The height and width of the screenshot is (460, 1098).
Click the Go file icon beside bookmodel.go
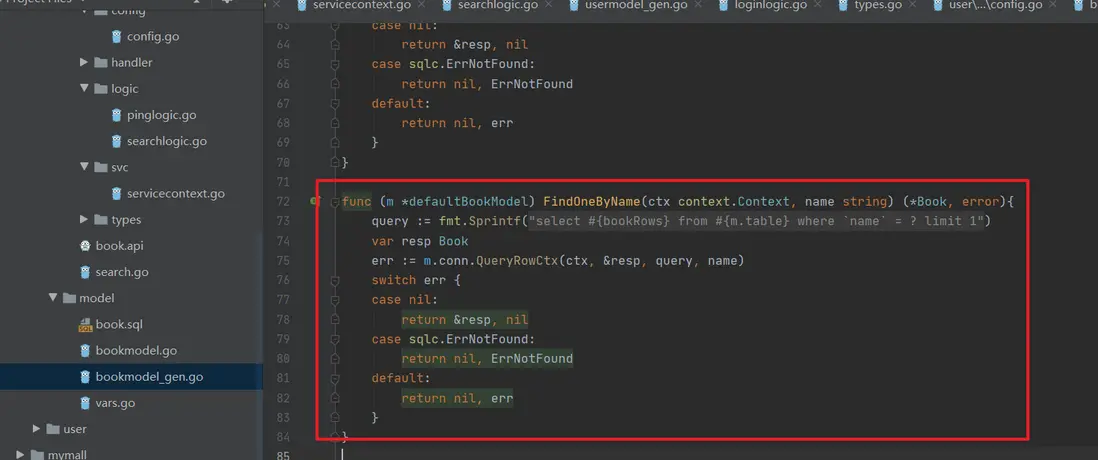coord(85,351)
